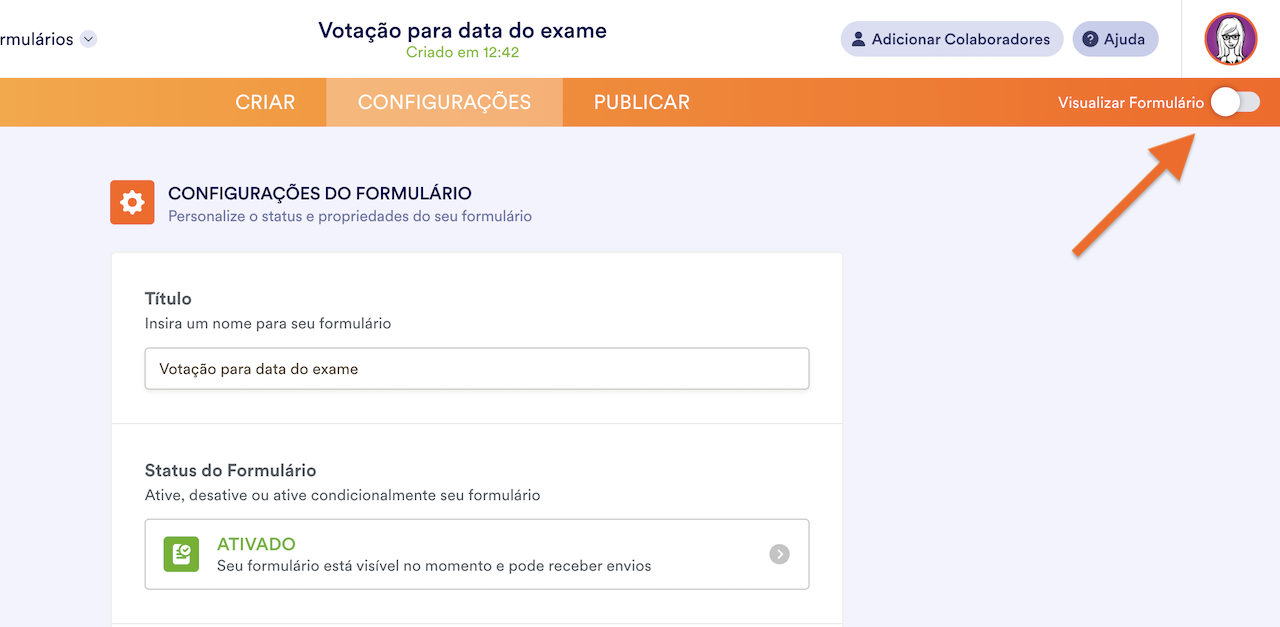Click the Título text input field
The image size is (1280, 627).
[x=476, y=368]
